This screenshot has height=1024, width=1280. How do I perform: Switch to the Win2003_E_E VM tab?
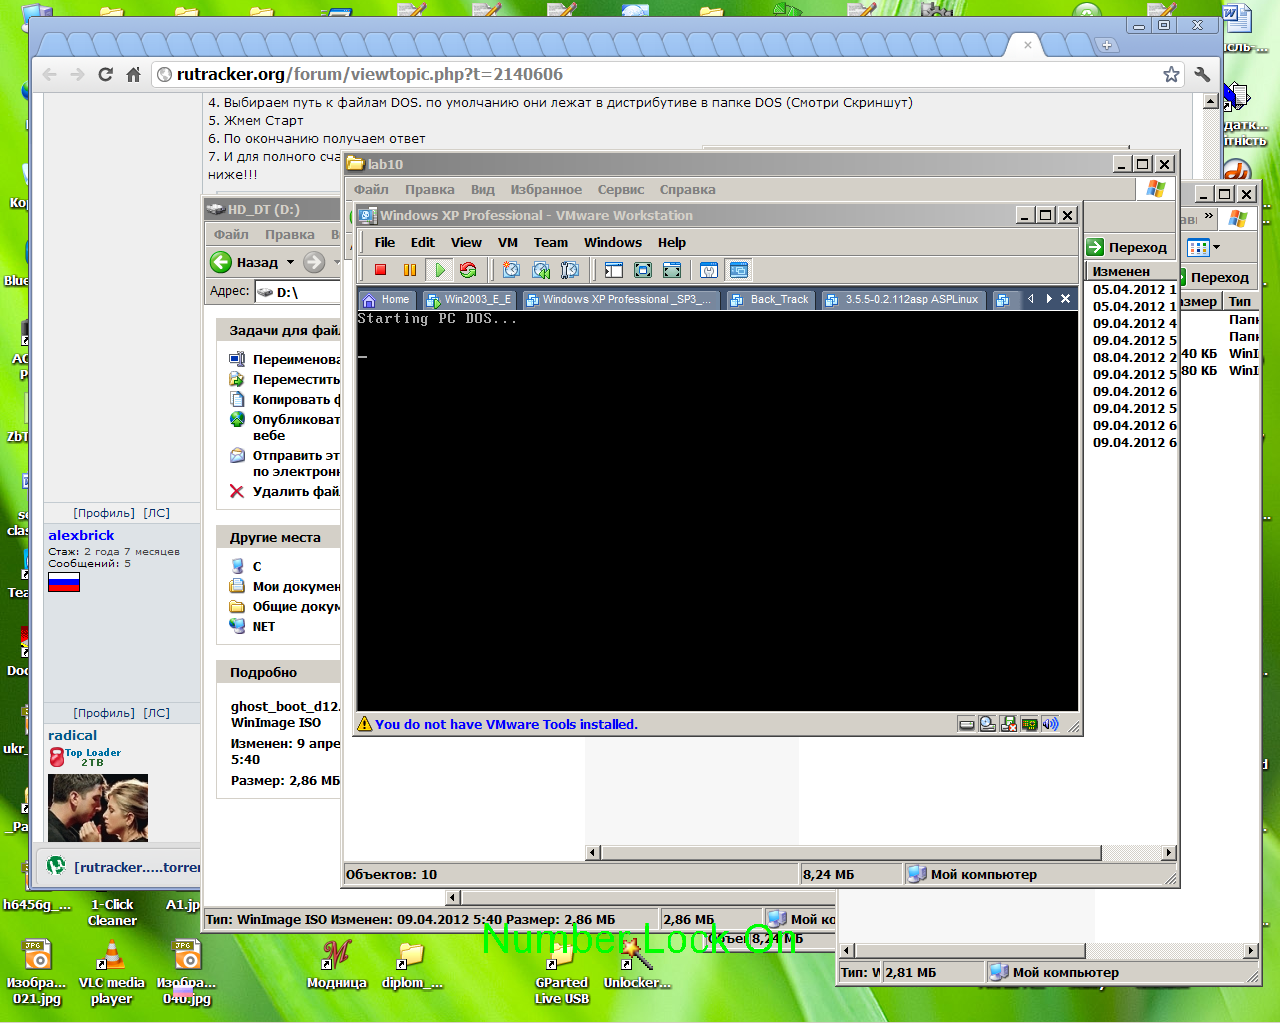click(x=468, y=299)
